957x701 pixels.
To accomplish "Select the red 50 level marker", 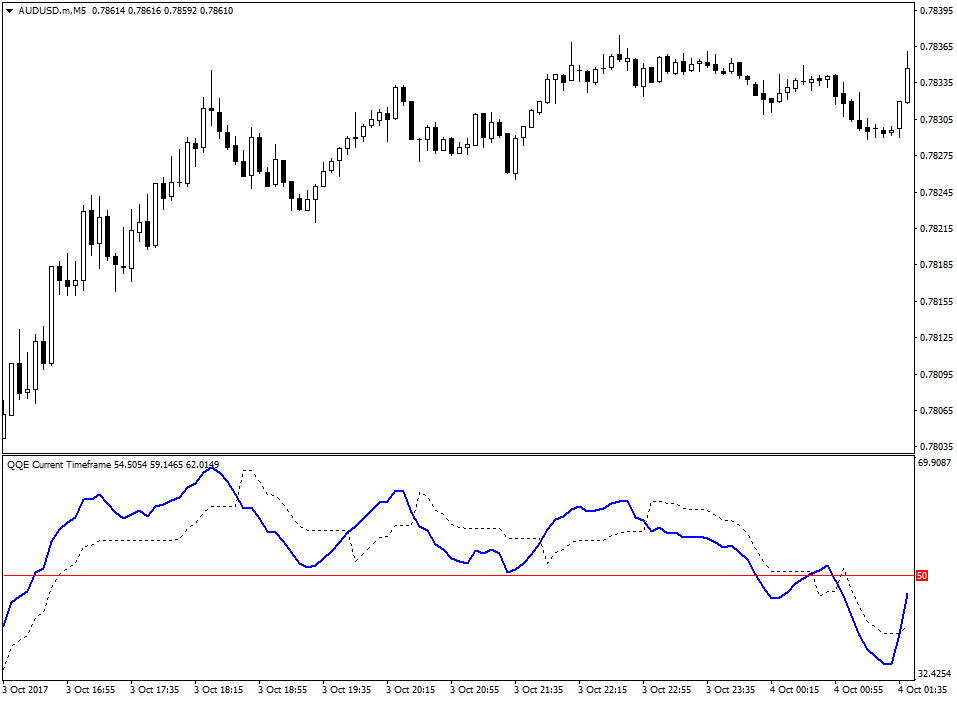I will (x=920, y=575).
